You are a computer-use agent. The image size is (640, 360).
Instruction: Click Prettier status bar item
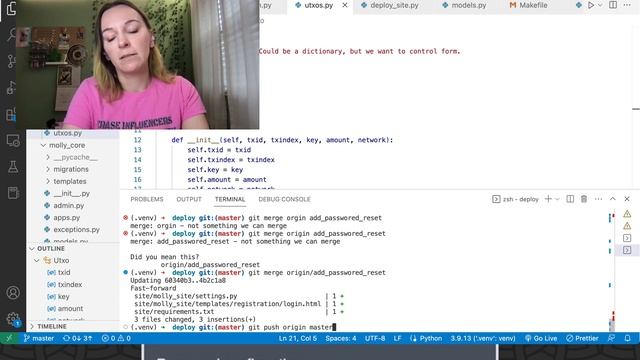click(x=582, y=338)
